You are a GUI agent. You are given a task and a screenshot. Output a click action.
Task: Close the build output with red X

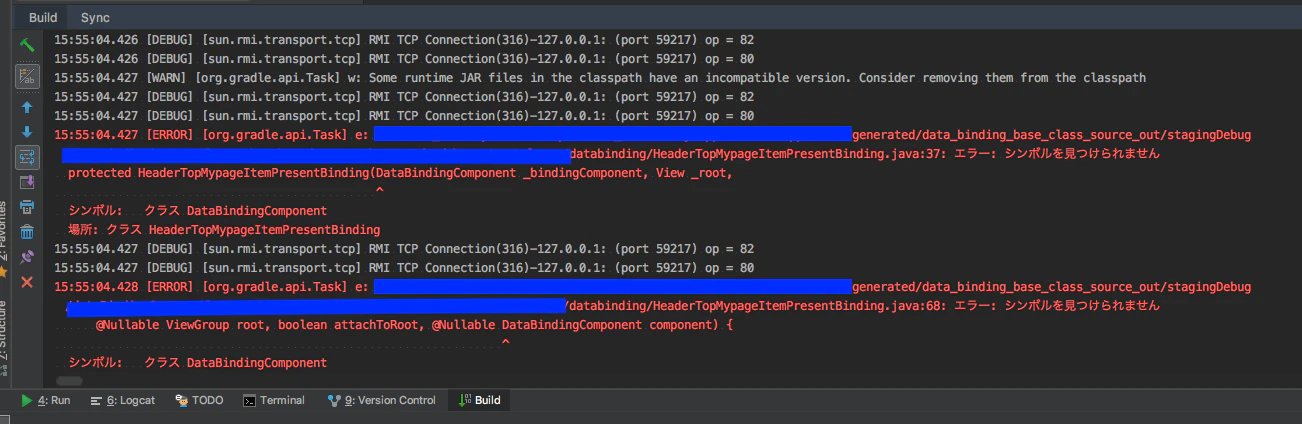(x=27, y=282)
